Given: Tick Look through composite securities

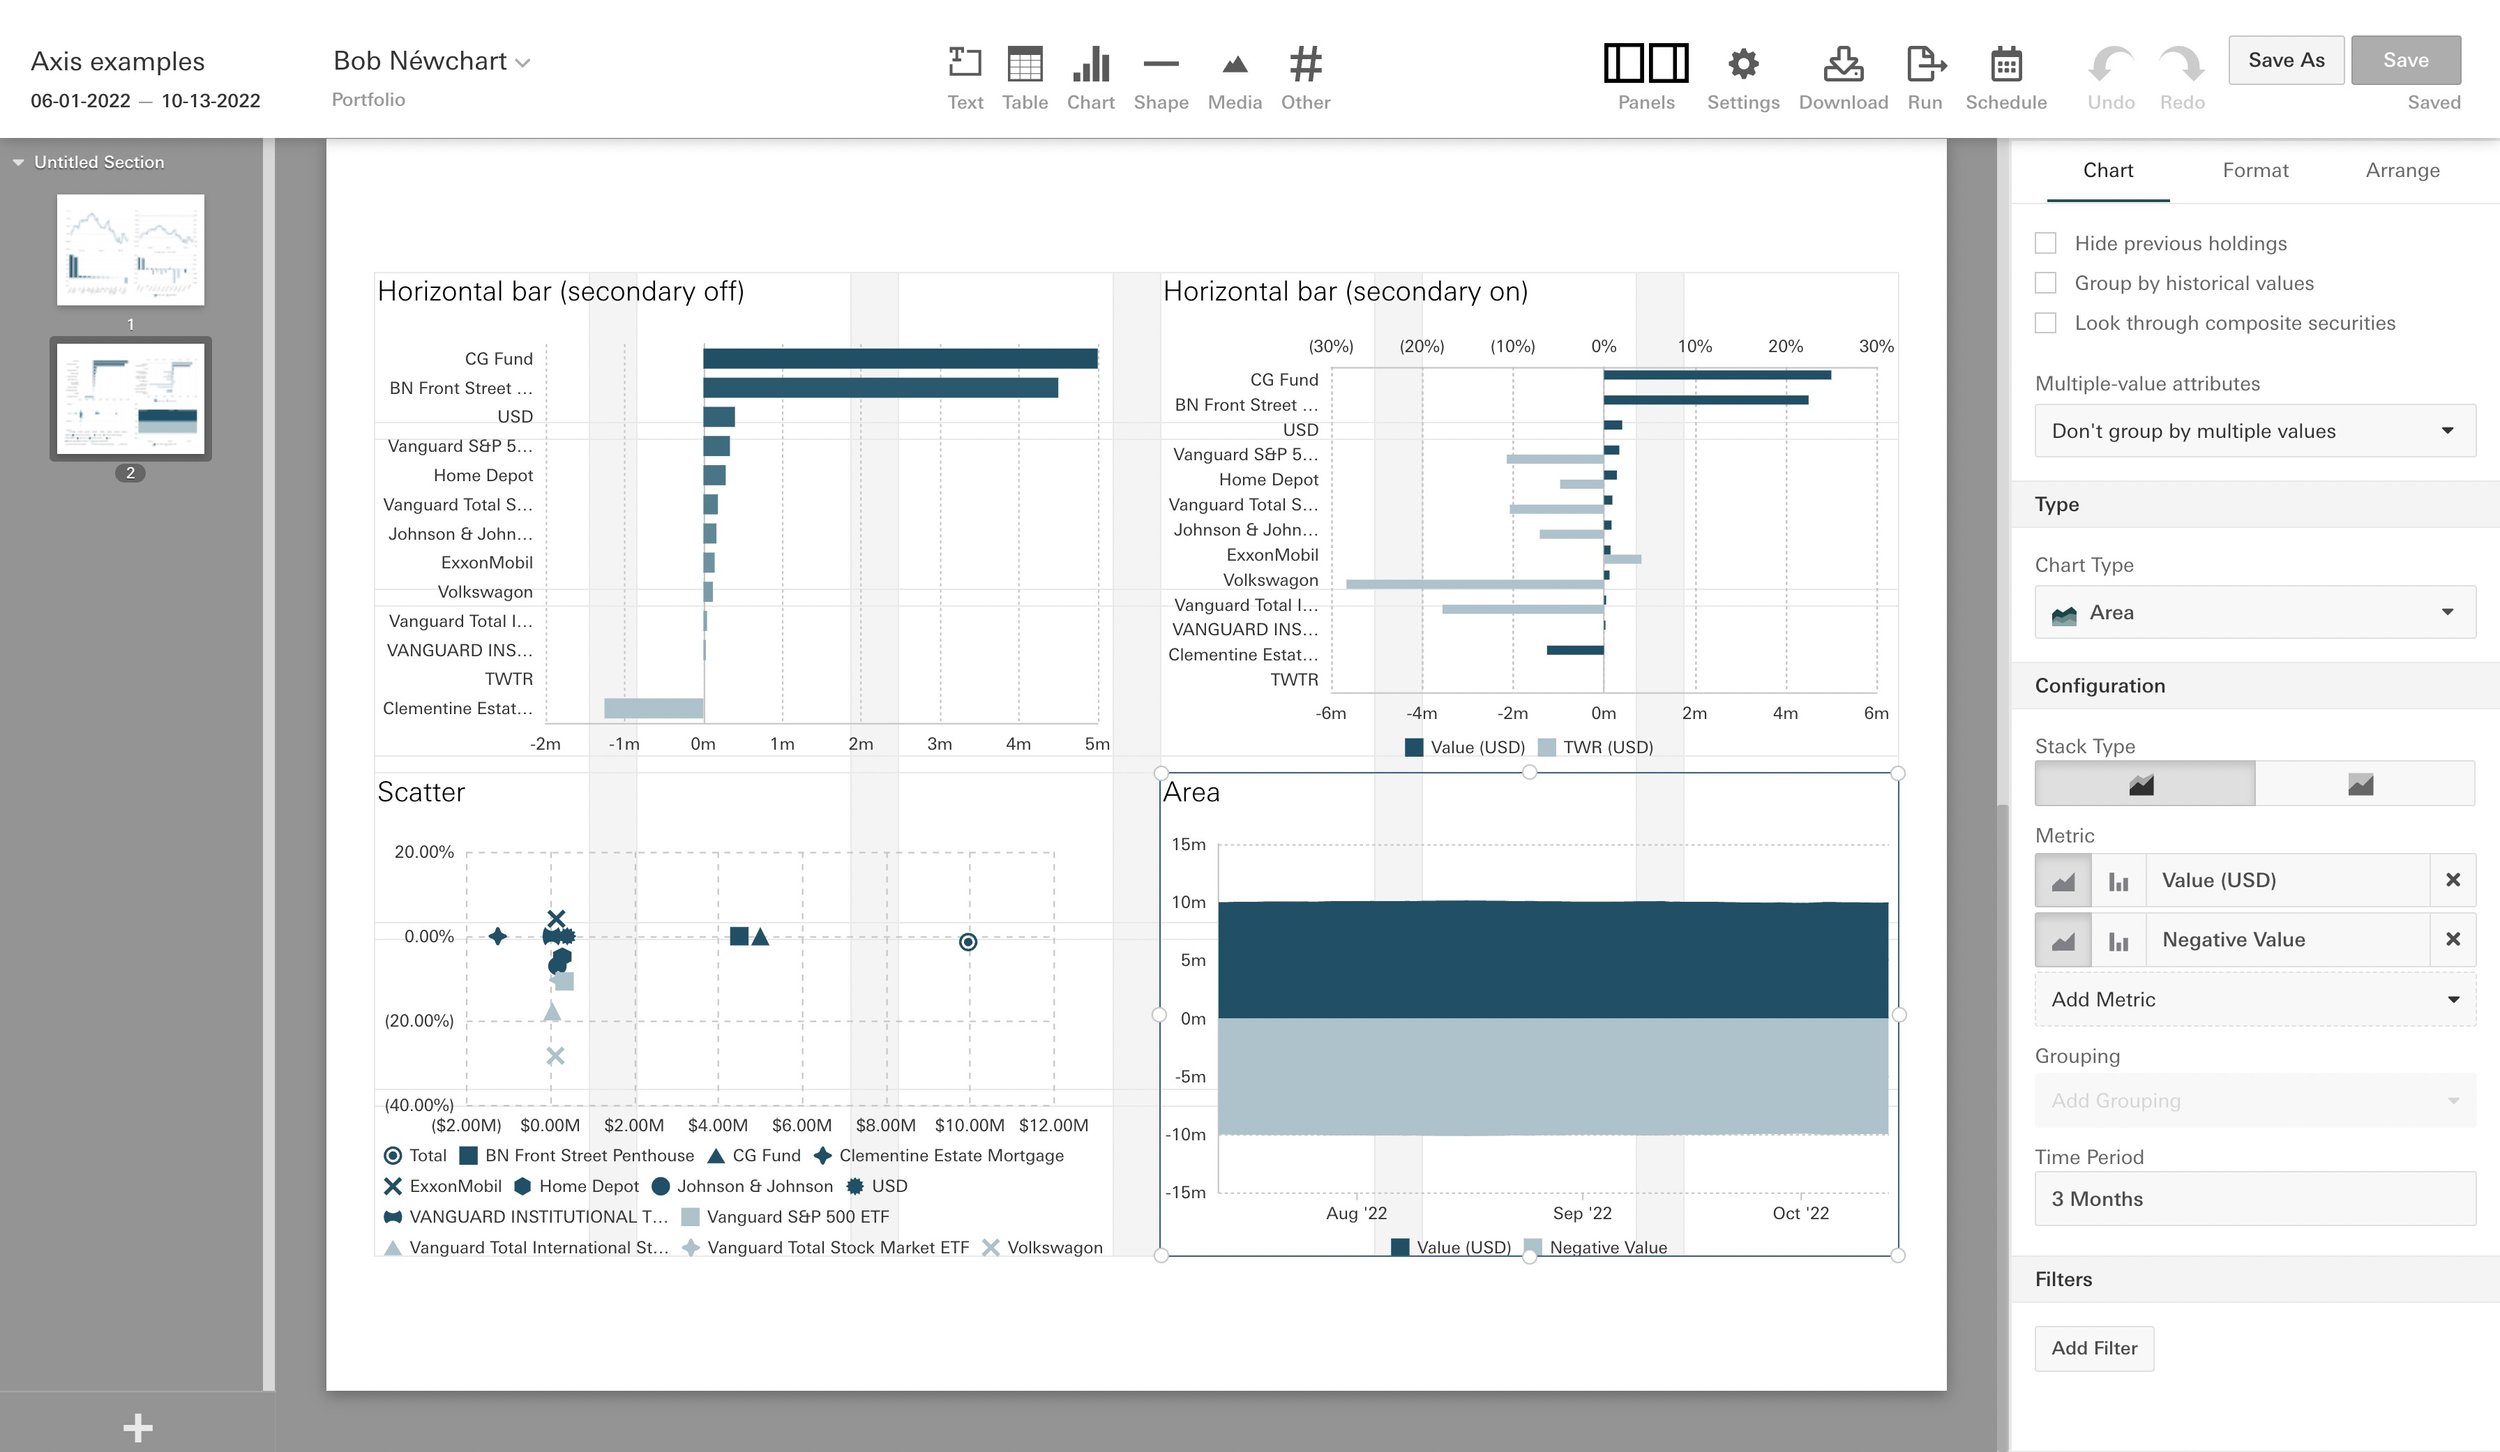Looking at the screenshot, I should (x=2046, y=323).
